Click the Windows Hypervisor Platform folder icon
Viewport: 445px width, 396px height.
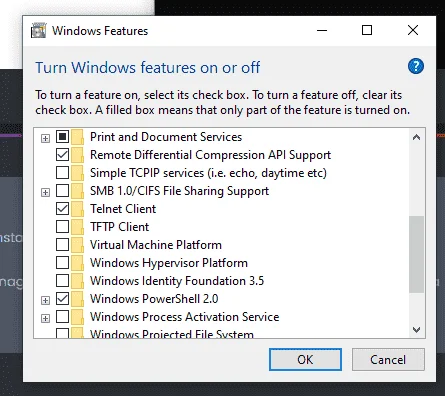coord(78,263)
